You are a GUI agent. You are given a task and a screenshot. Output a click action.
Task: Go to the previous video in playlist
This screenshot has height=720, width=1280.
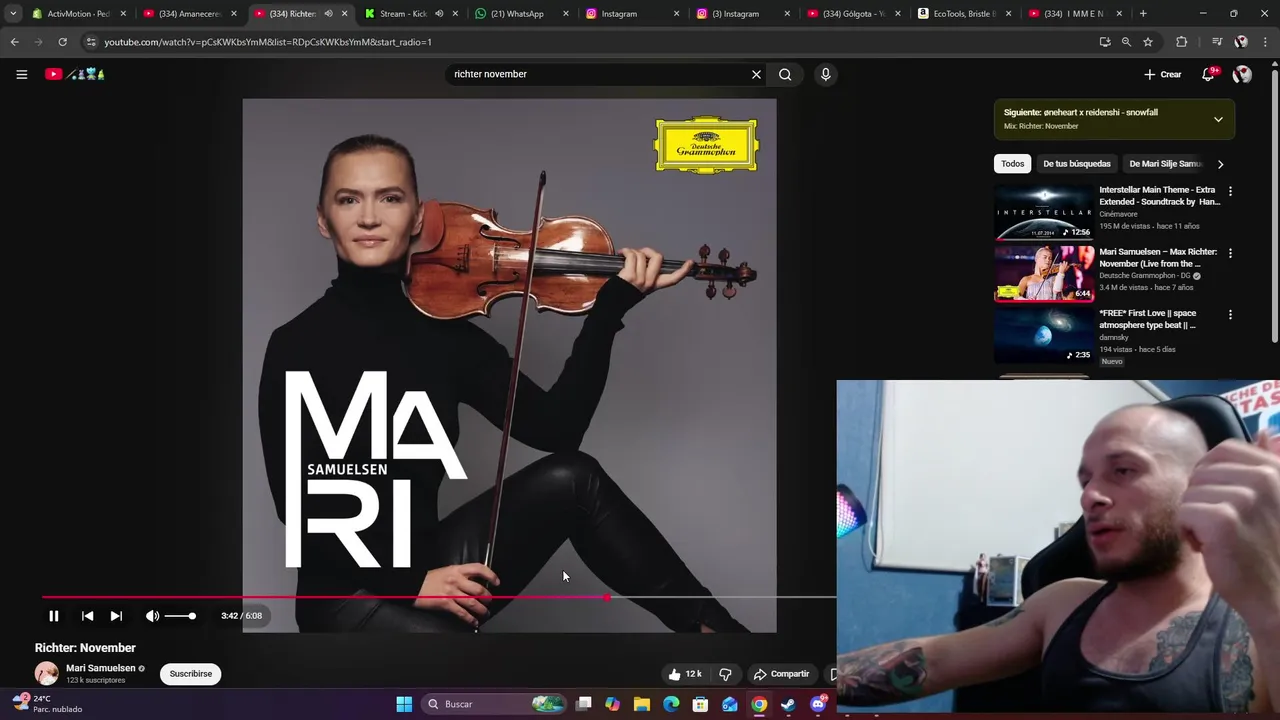tap(87, 616)
